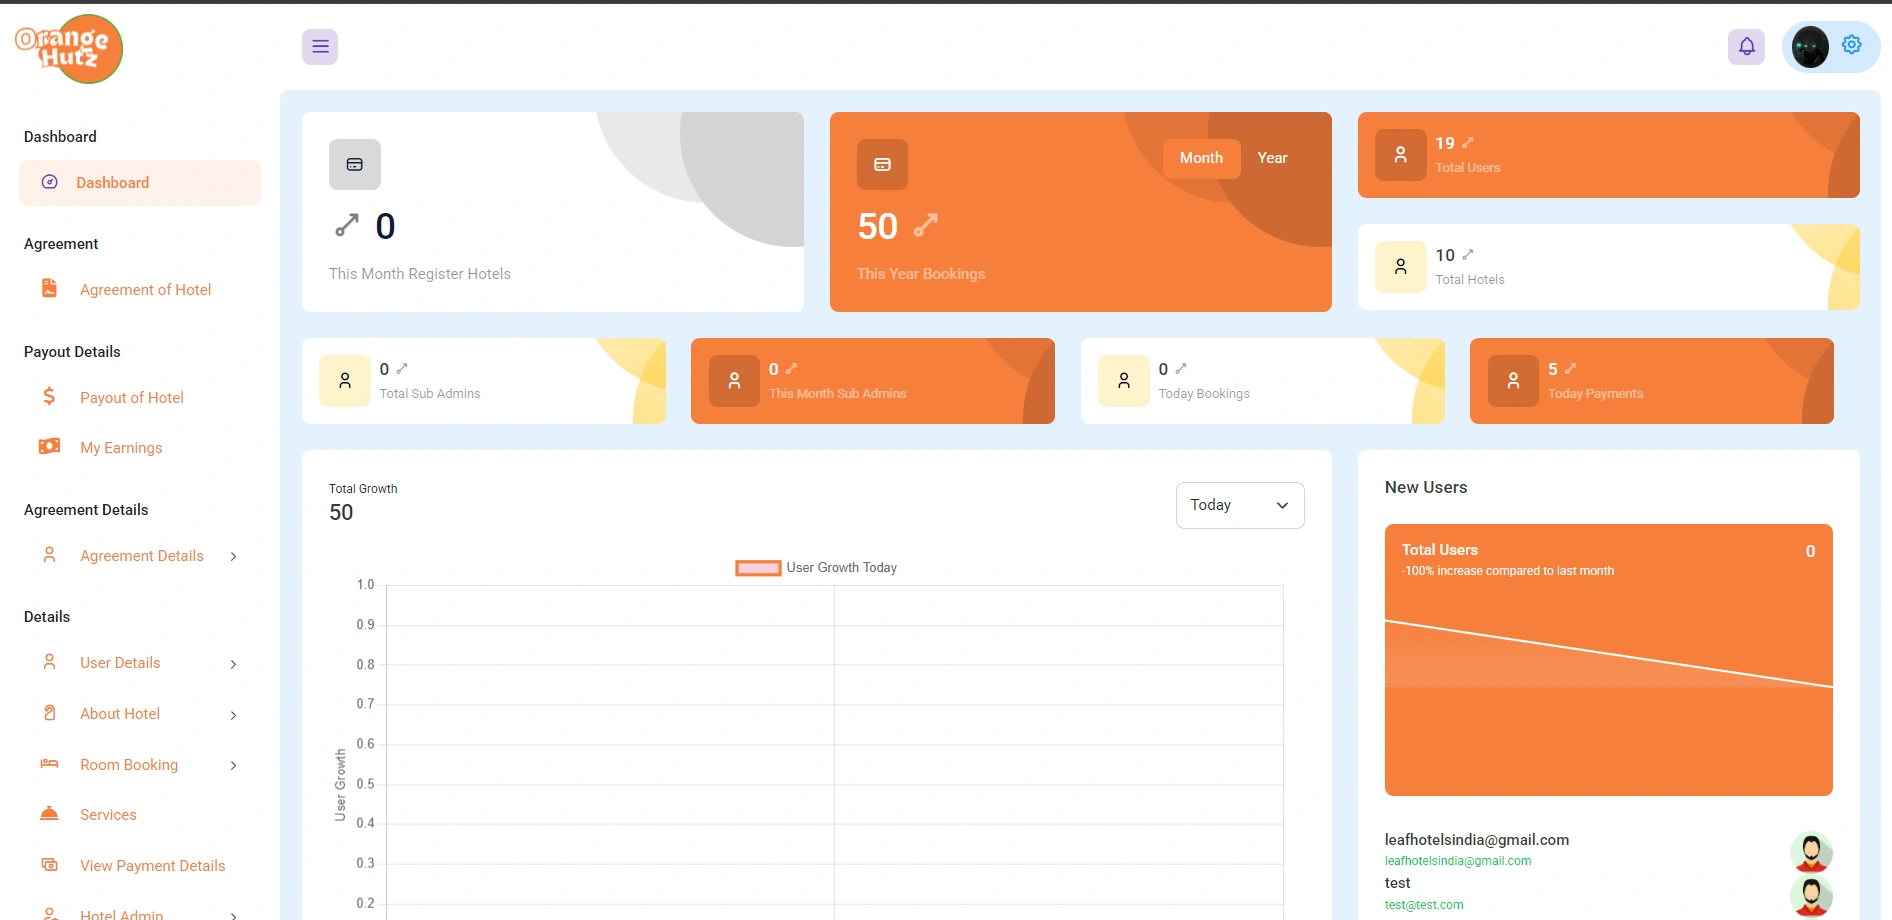Image resolution: width=1892 pixels, height=920 pixels.
Task: Click the Agreement of Hotel document icon
Action: pyautogui.click(x=49, y=289)
